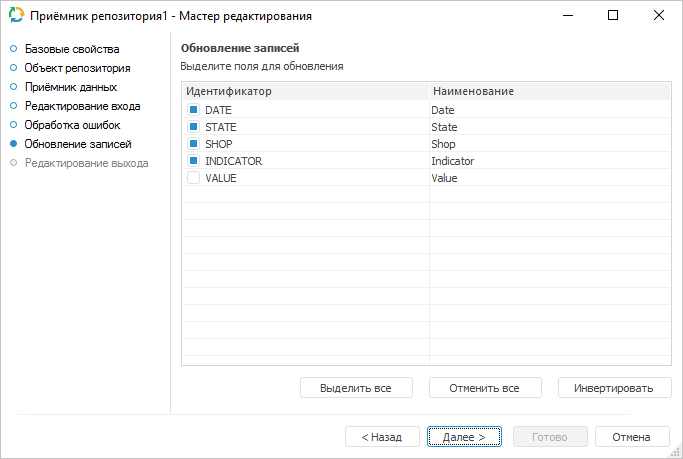
Task: Open the Базовые свойства wizard step
Action: pos(72,49)
